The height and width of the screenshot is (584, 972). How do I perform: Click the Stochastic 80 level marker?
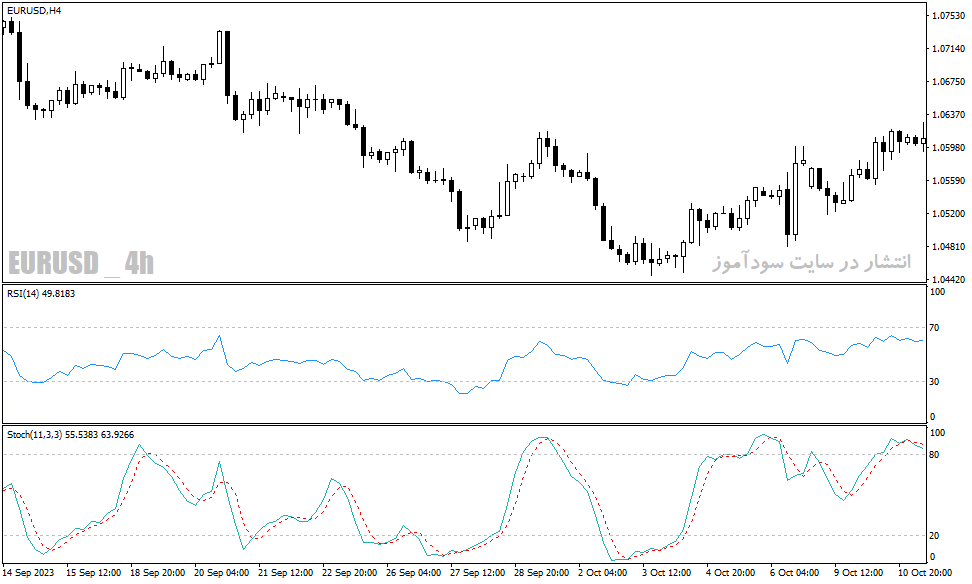[935, 454]
